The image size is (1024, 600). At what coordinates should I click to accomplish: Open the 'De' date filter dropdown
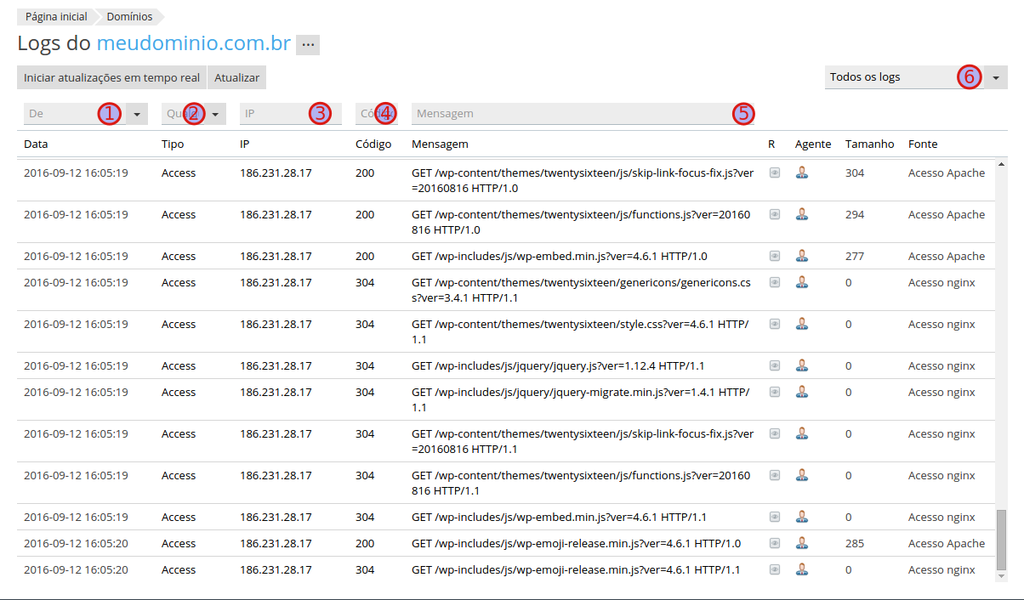coord(137,114)
